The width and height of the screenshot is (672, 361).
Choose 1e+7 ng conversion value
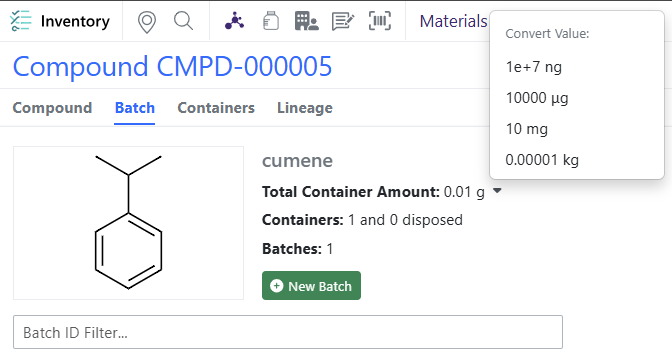tap(534, 67)
